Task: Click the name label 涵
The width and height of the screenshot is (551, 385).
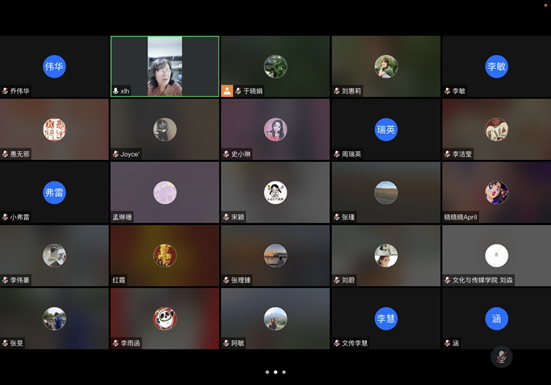Action: pyautogui.click(x=455, y=343)
